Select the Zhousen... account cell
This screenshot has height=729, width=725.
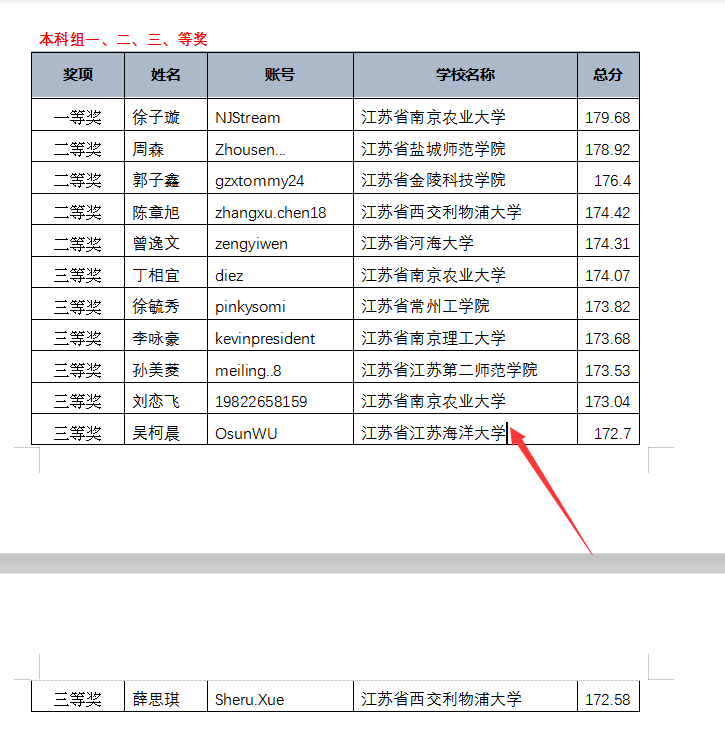pyautogui.click(x=250, y=149)
